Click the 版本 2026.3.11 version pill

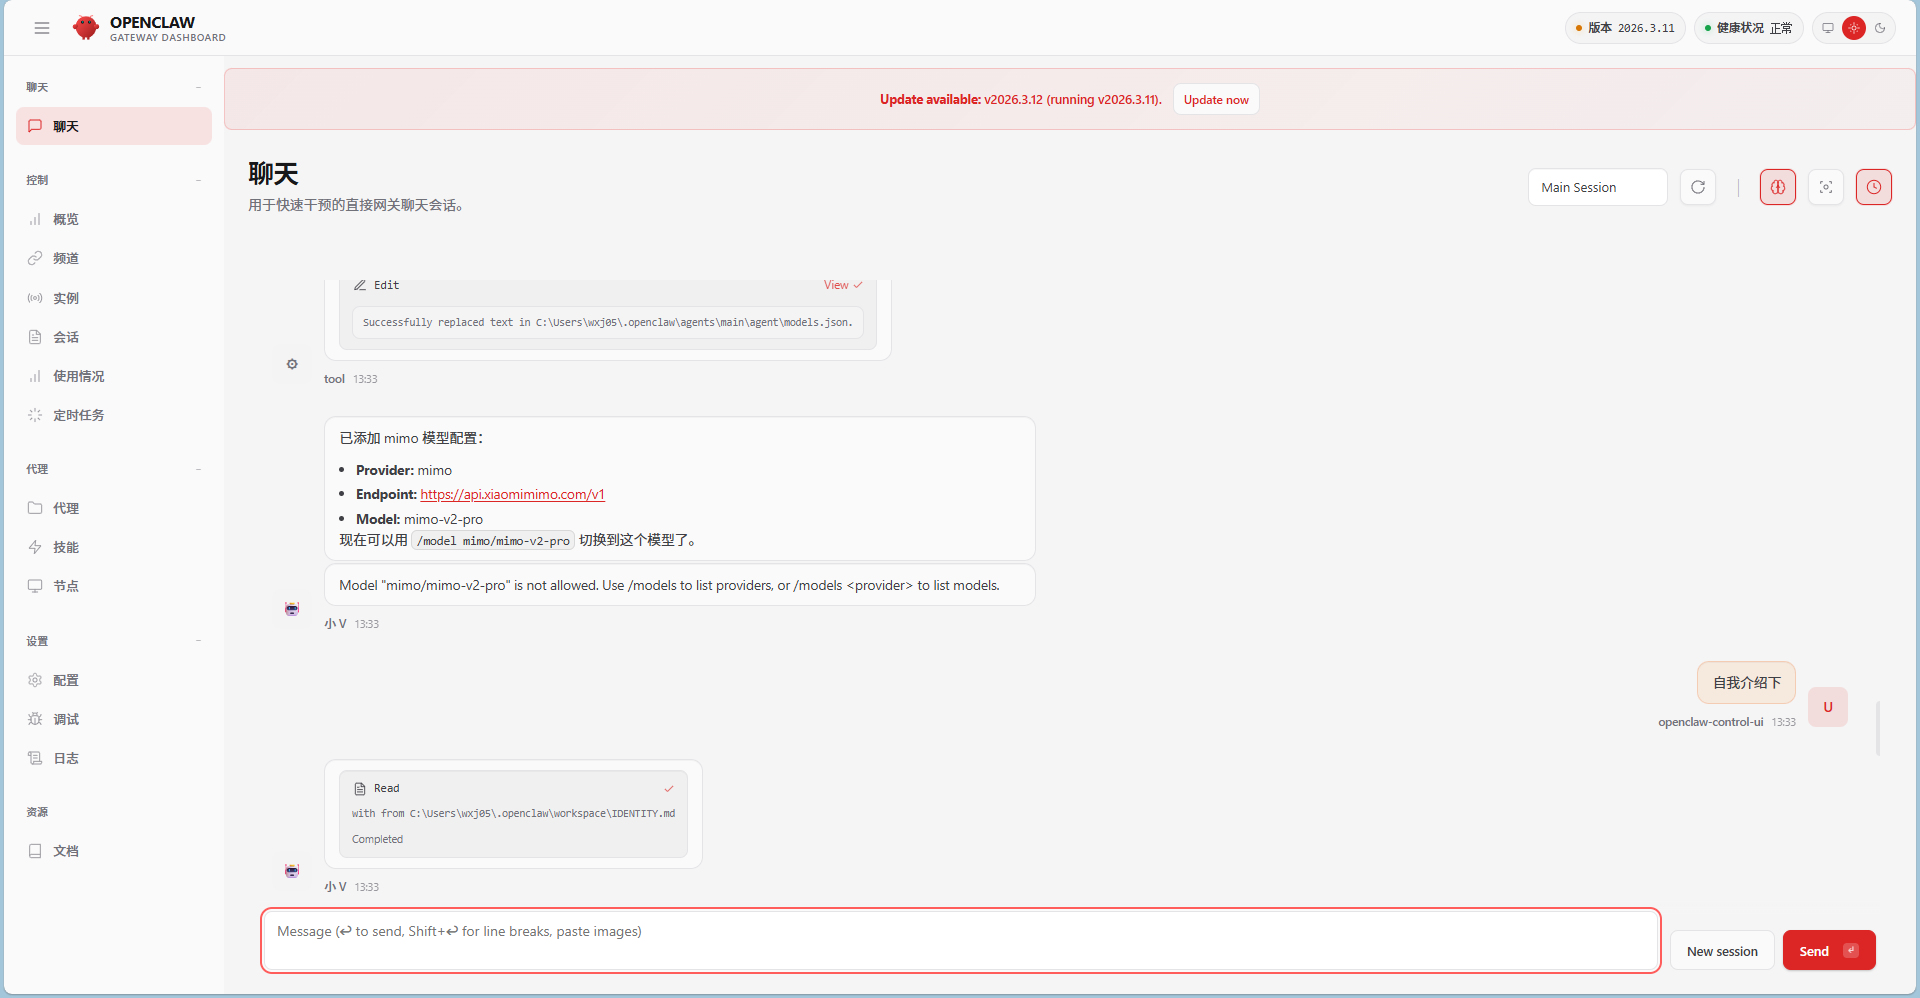(x=1625, y=28)
